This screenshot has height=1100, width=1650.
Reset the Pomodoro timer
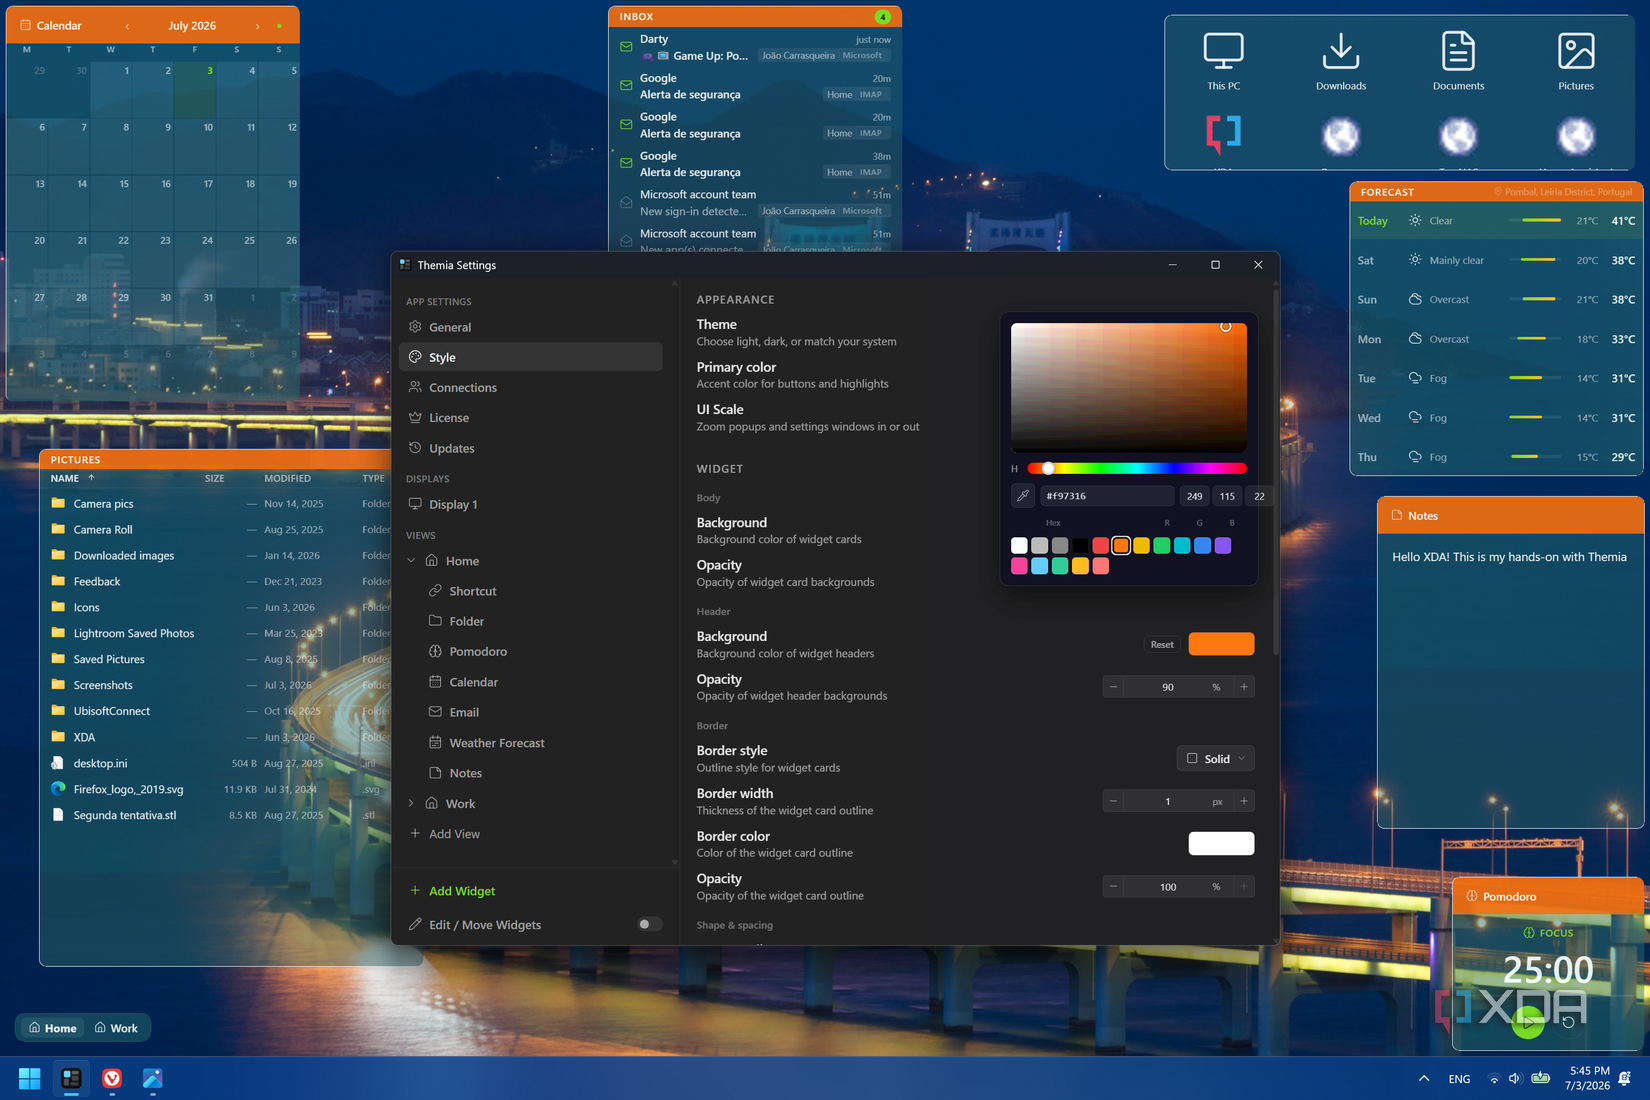tap(1568, 1022)
